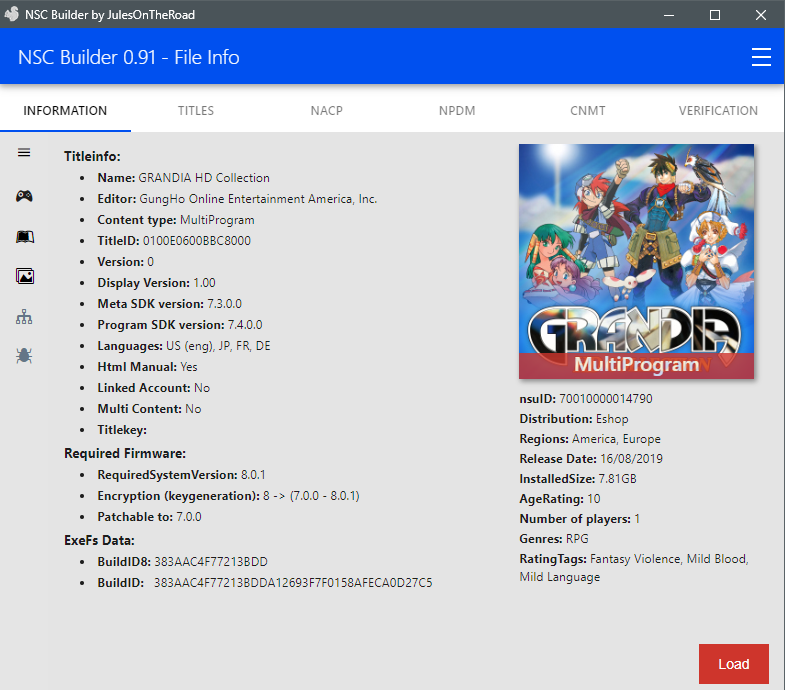The height and width of the screenshot is (690, 785).
Task: Click the Multi Content No entry
Action: pyautogui.click(x=149, y=409)
